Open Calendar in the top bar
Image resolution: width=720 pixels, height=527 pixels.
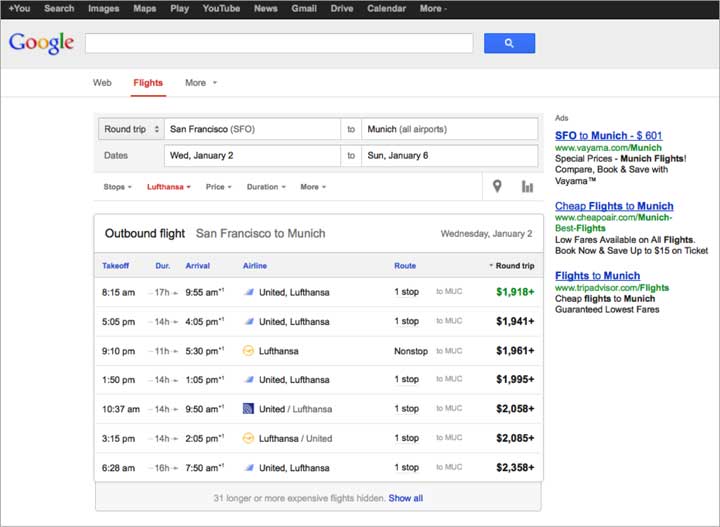386,8
